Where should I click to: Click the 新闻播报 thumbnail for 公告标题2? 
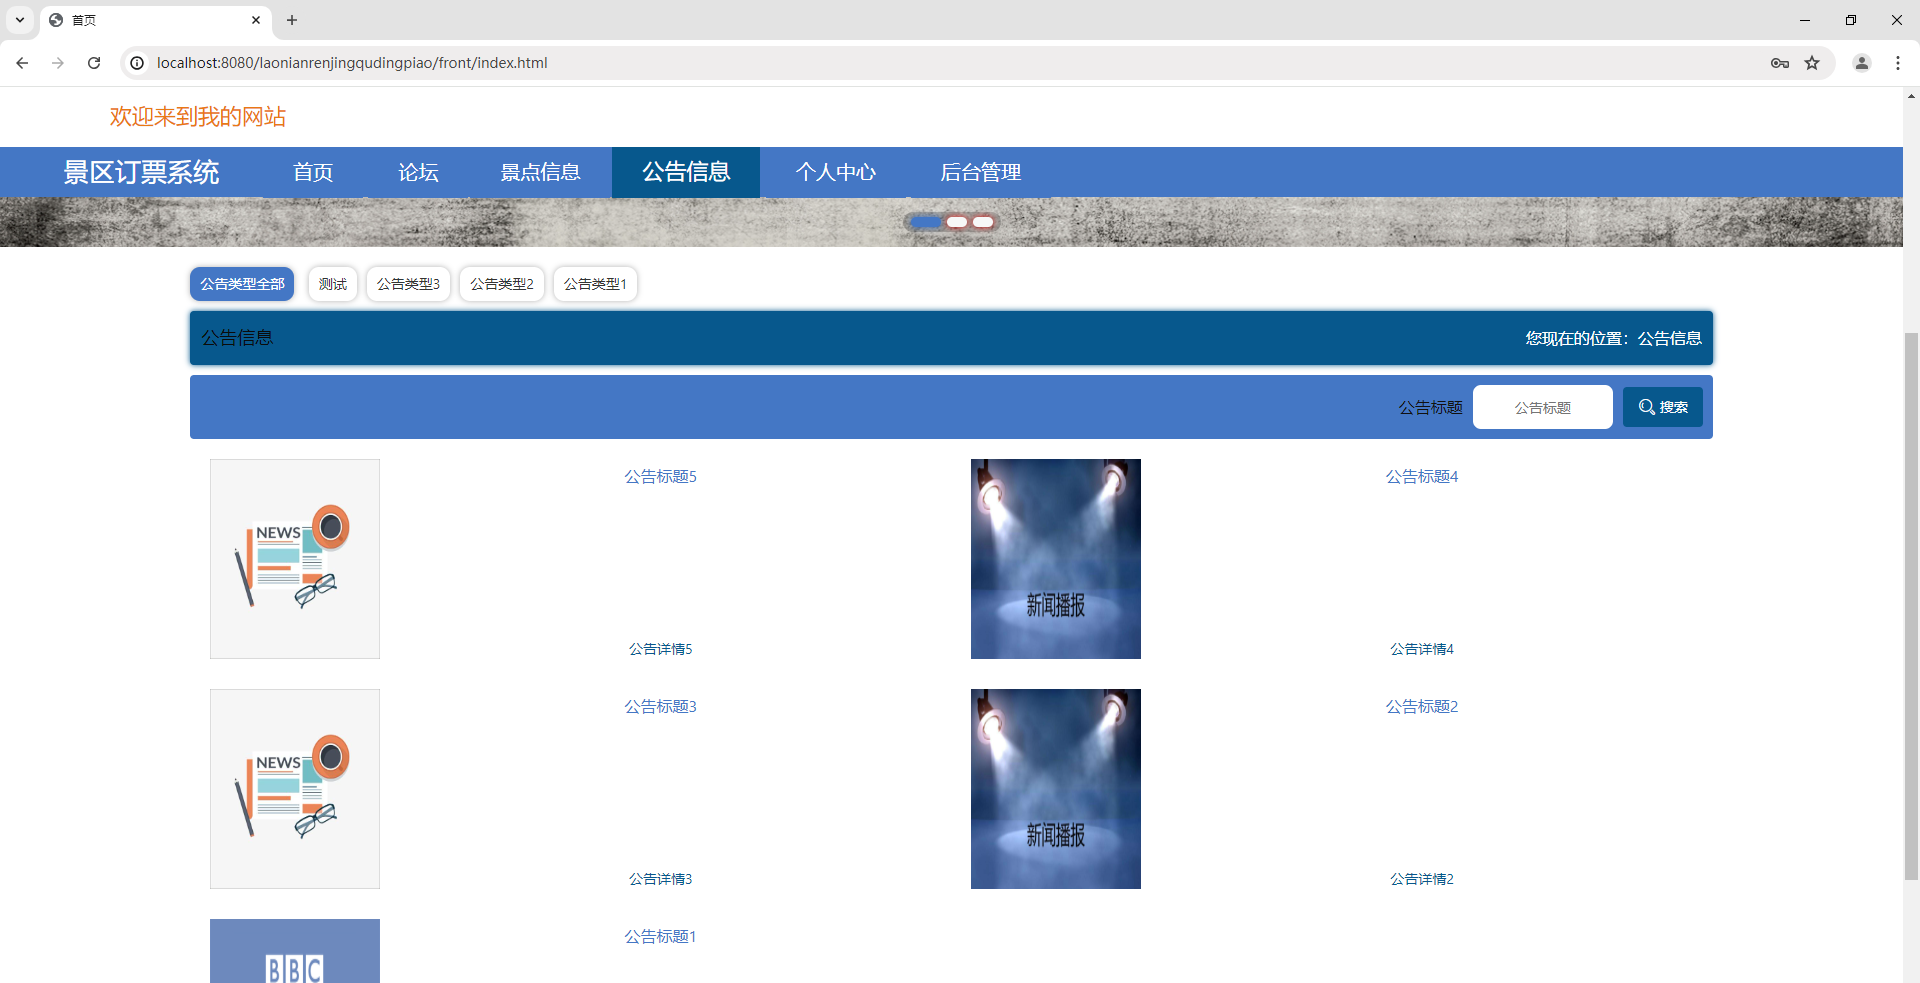click(1056, 789)
